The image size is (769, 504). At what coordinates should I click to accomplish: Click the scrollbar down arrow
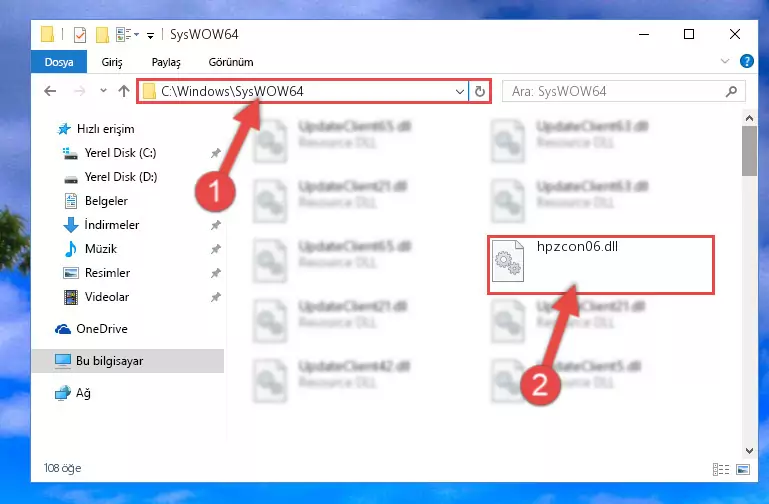click(749, 450)
